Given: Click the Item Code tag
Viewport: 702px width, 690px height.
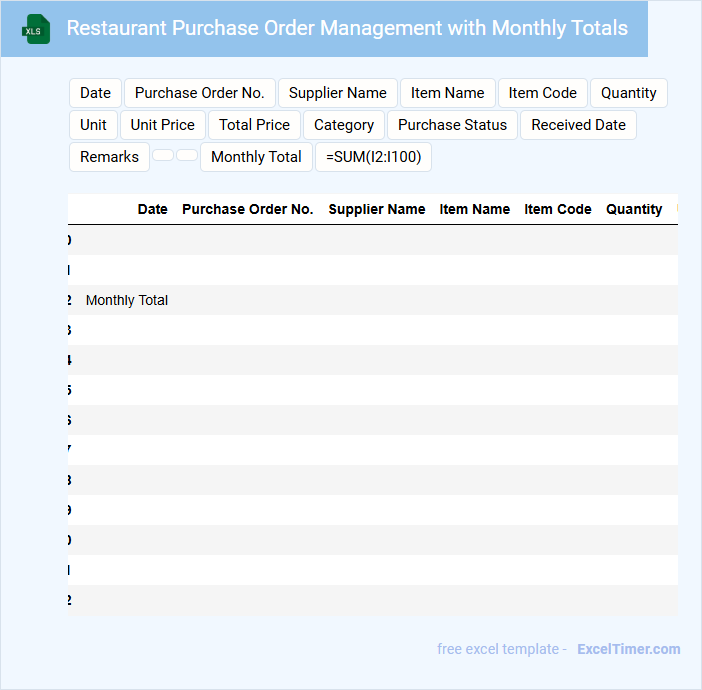Looking at the screenshot, I should pyautogui.click(x=543, y=93).
